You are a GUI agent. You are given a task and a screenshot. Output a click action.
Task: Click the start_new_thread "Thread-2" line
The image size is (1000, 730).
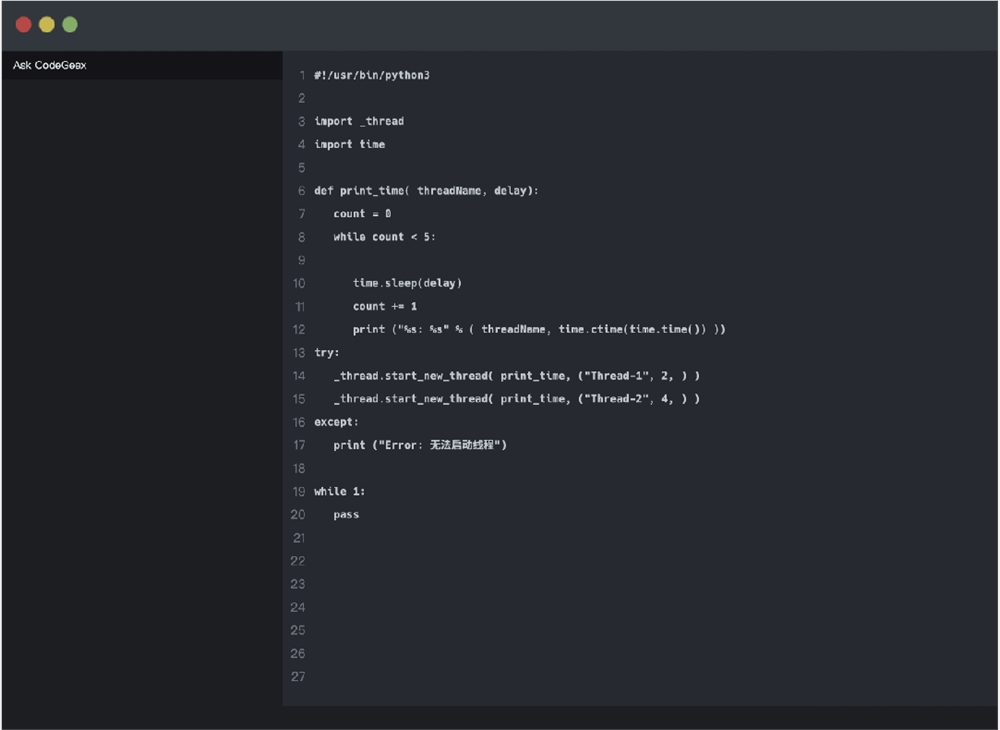click(517, 398)
